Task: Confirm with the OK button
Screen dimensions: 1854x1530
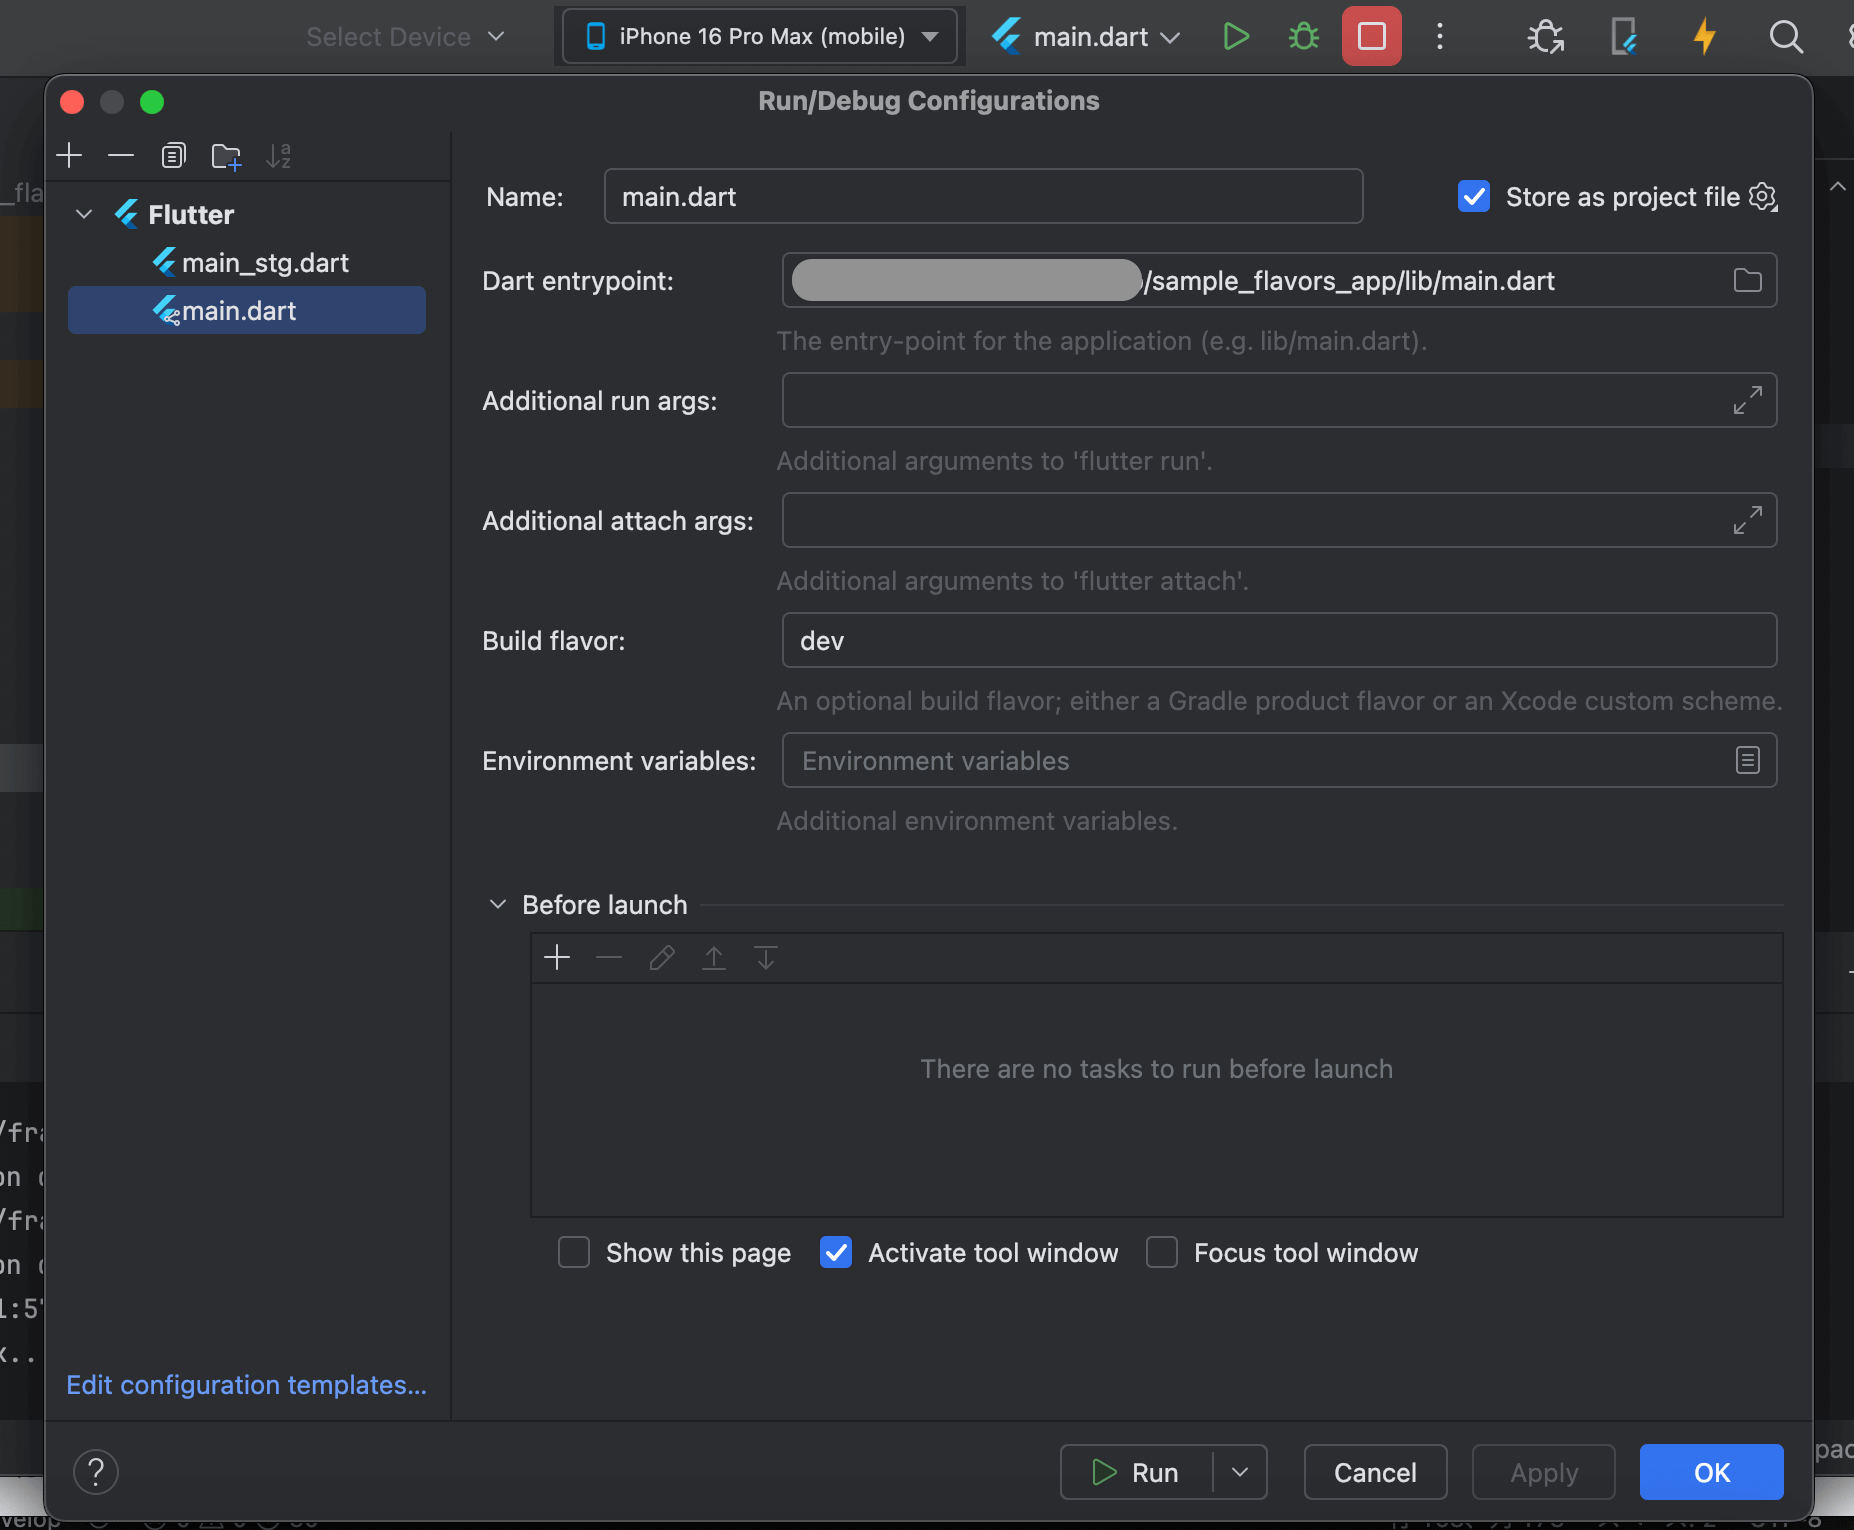Action: (x=1711, y=1472)
